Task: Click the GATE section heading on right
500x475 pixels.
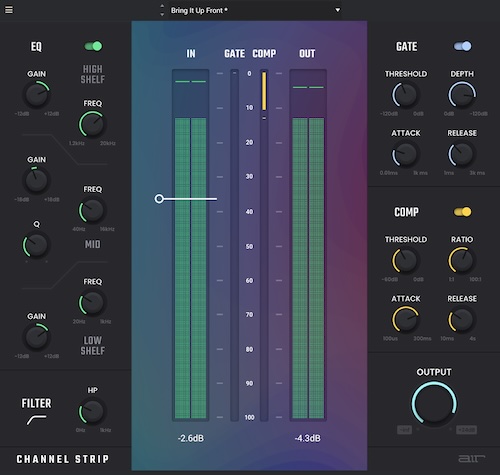Action: pyautogui.click(x=406, y=47)
